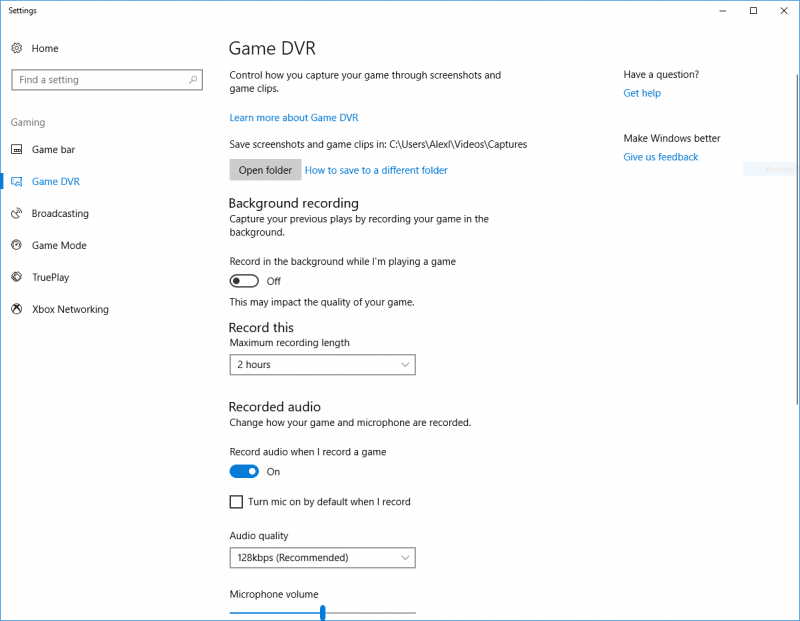The height and width of the screenshot is (621, 800).
Task: Click How to save to a different folder
Action: point(376,170)
